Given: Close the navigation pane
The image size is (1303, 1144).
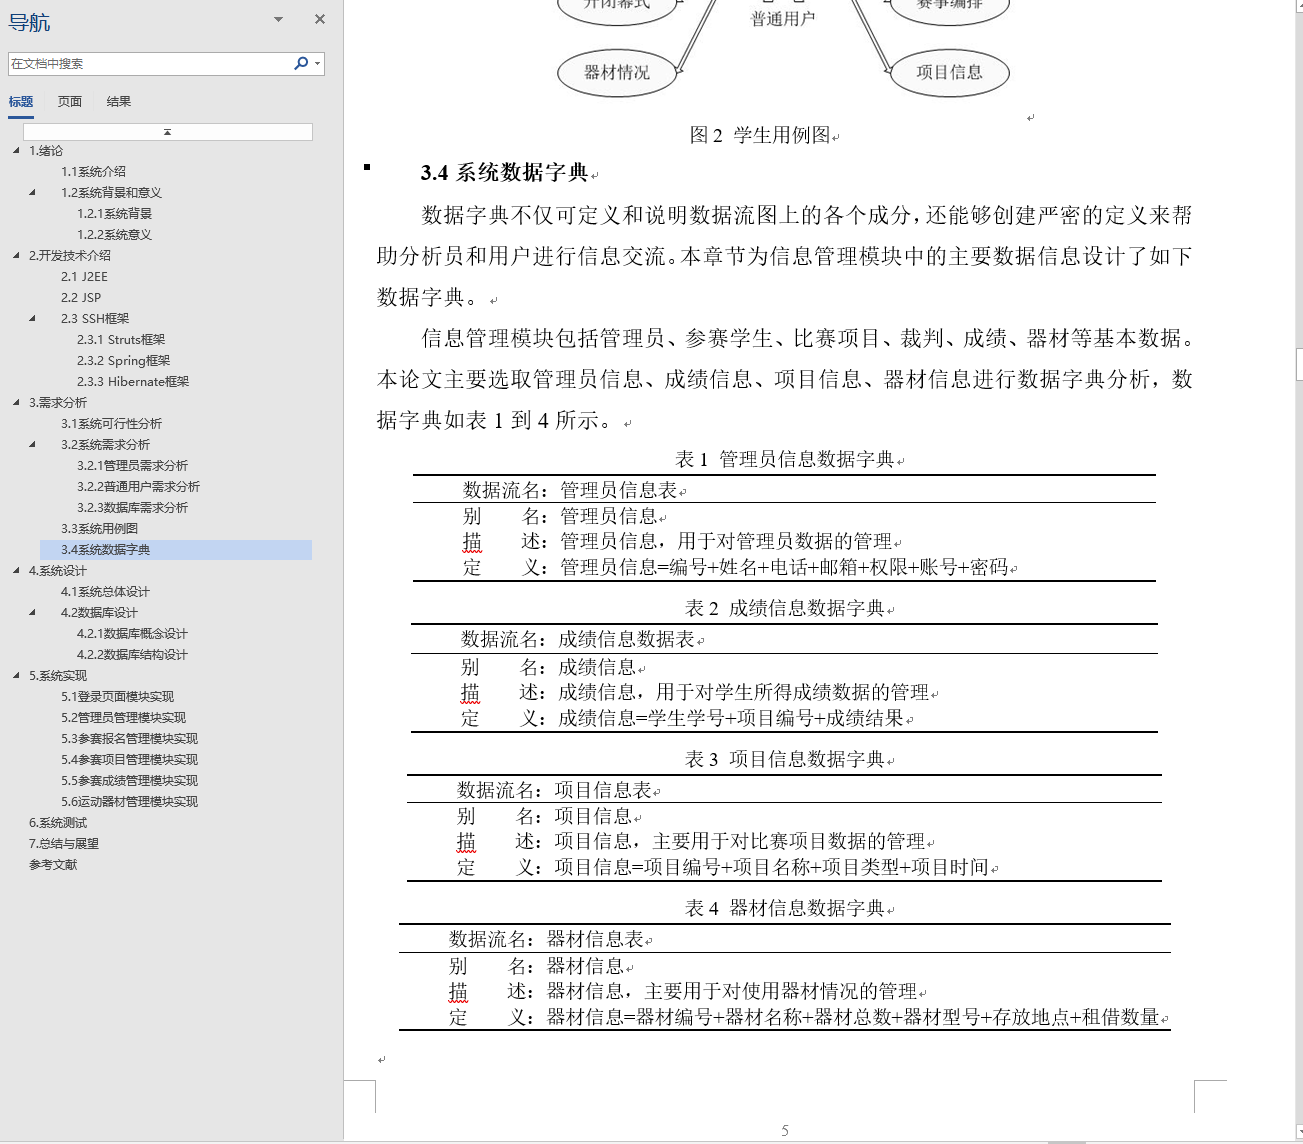Looking at the screenshot, I should 319,19.
